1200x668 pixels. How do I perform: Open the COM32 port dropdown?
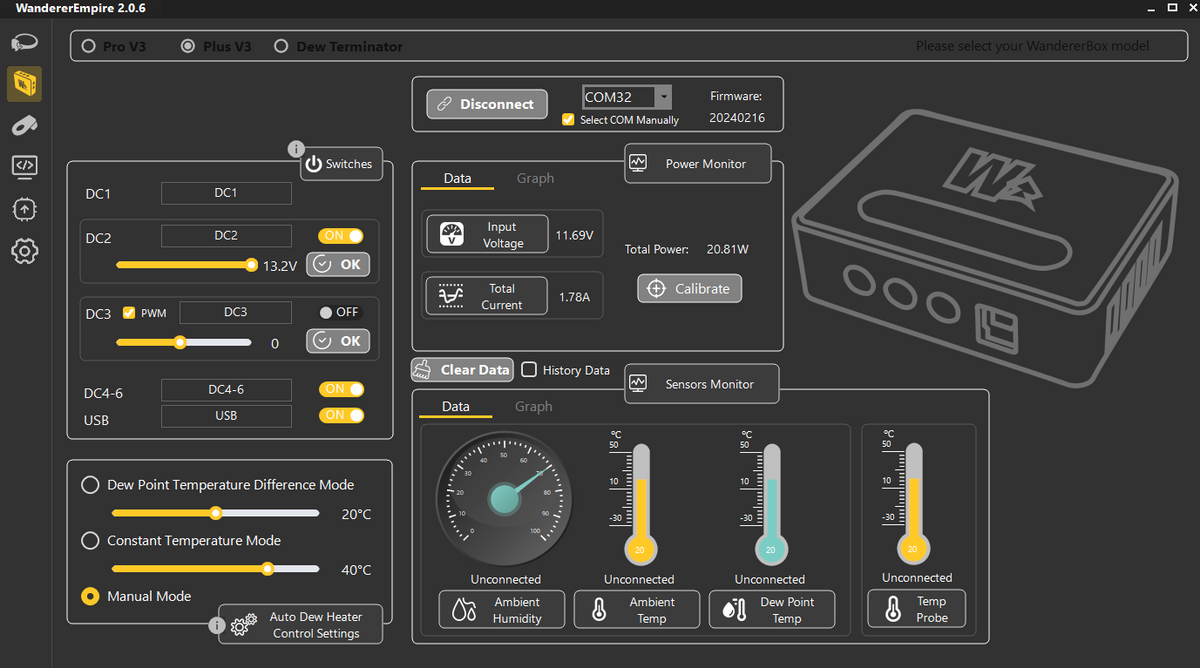pos(662,97)
